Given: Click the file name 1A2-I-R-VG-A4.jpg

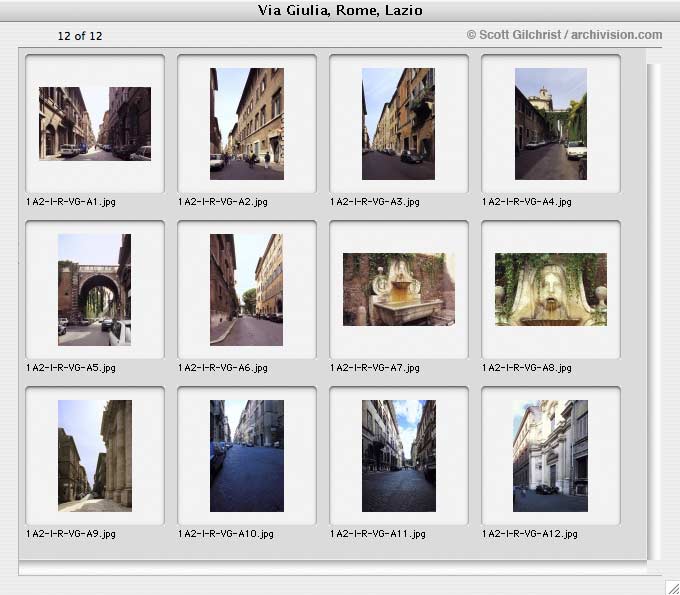Looking at the screenshot, I should click(526, 202).
